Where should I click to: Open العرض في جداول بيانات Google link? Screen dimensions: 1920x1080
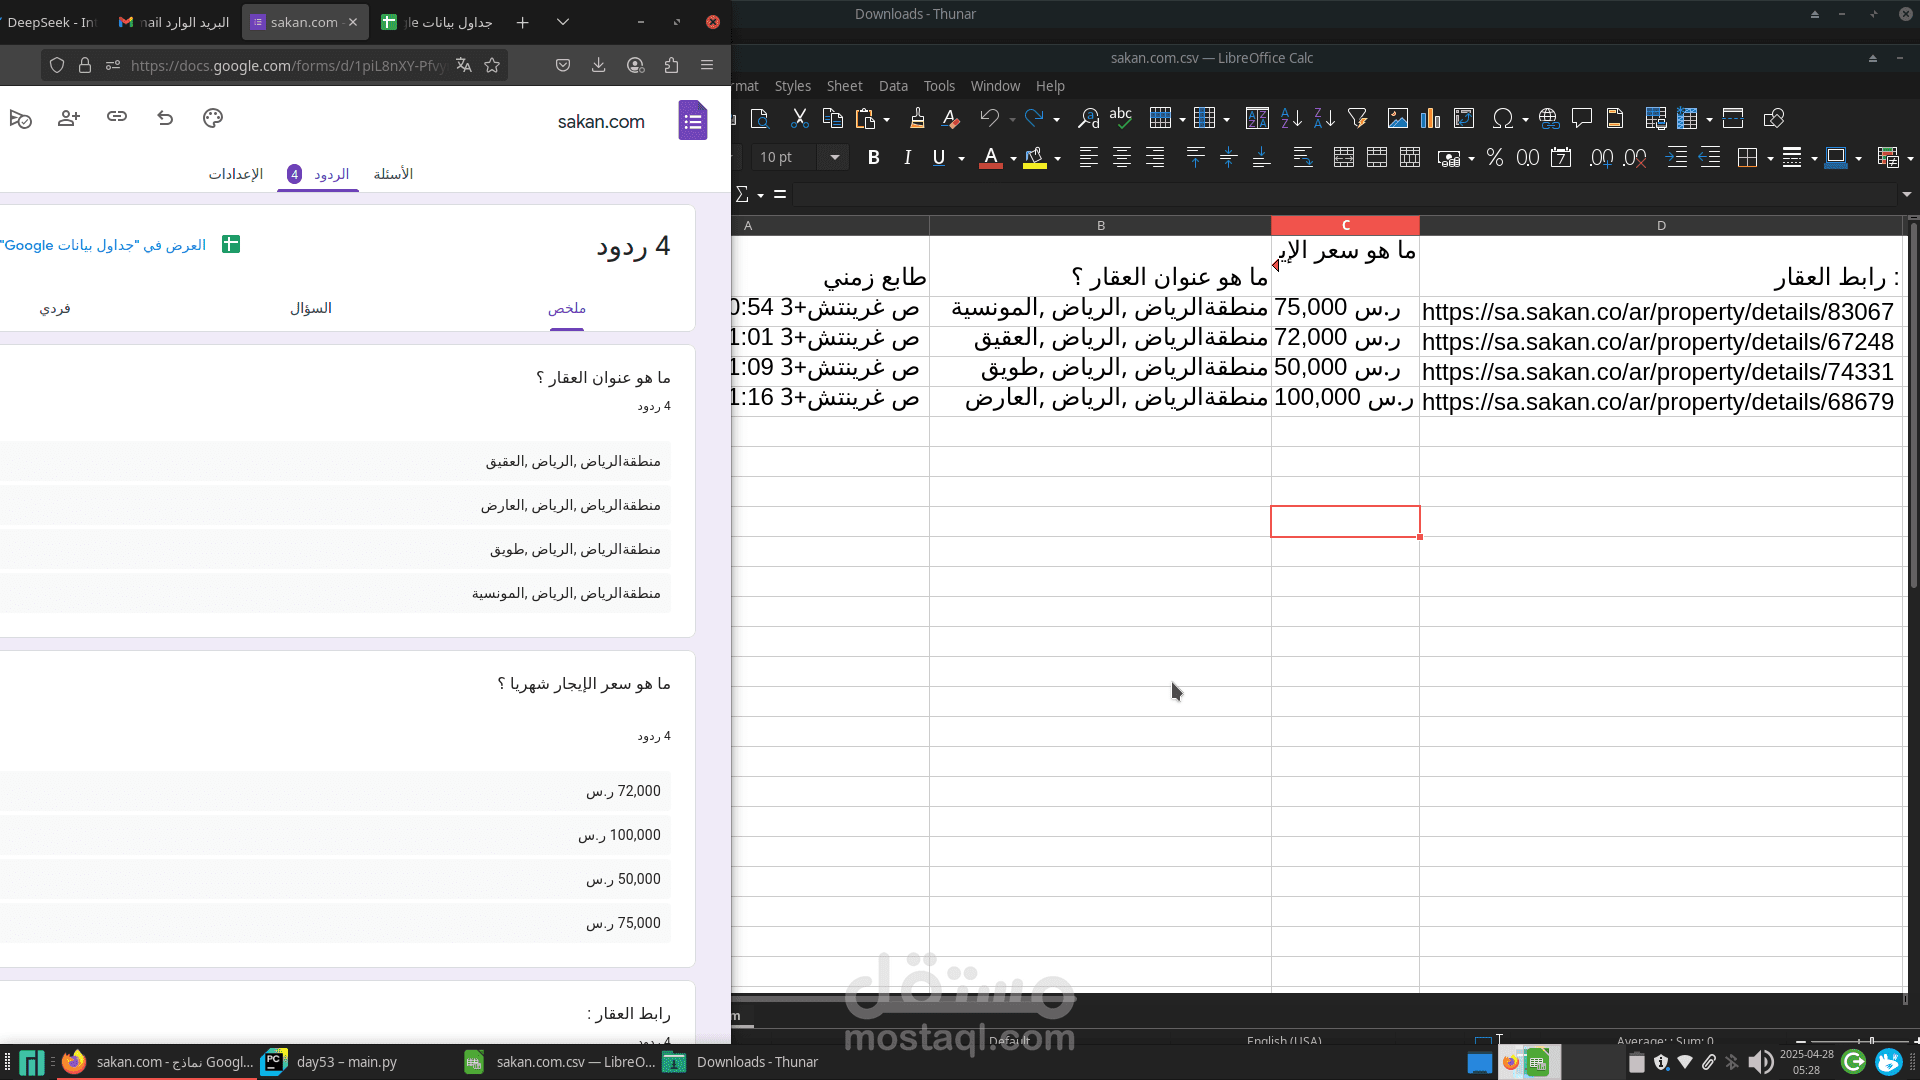coord(103,245)
